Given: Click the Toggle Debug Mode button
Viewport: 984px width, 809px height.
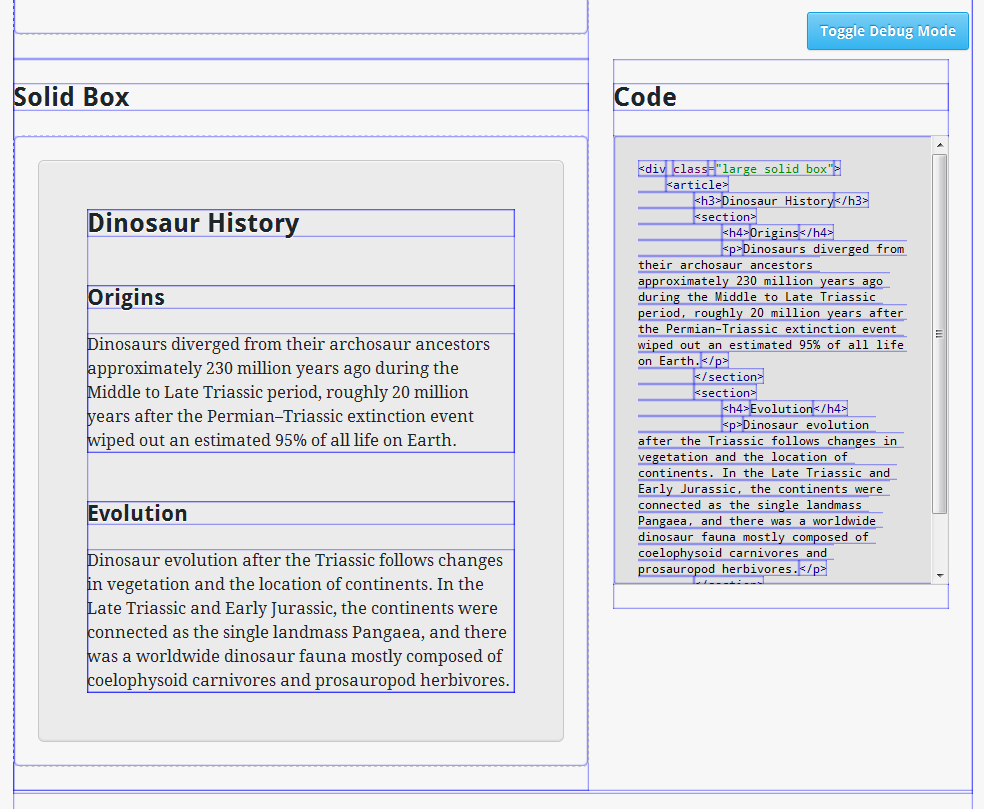Looking at the screenshot, I should pos(887,31).
